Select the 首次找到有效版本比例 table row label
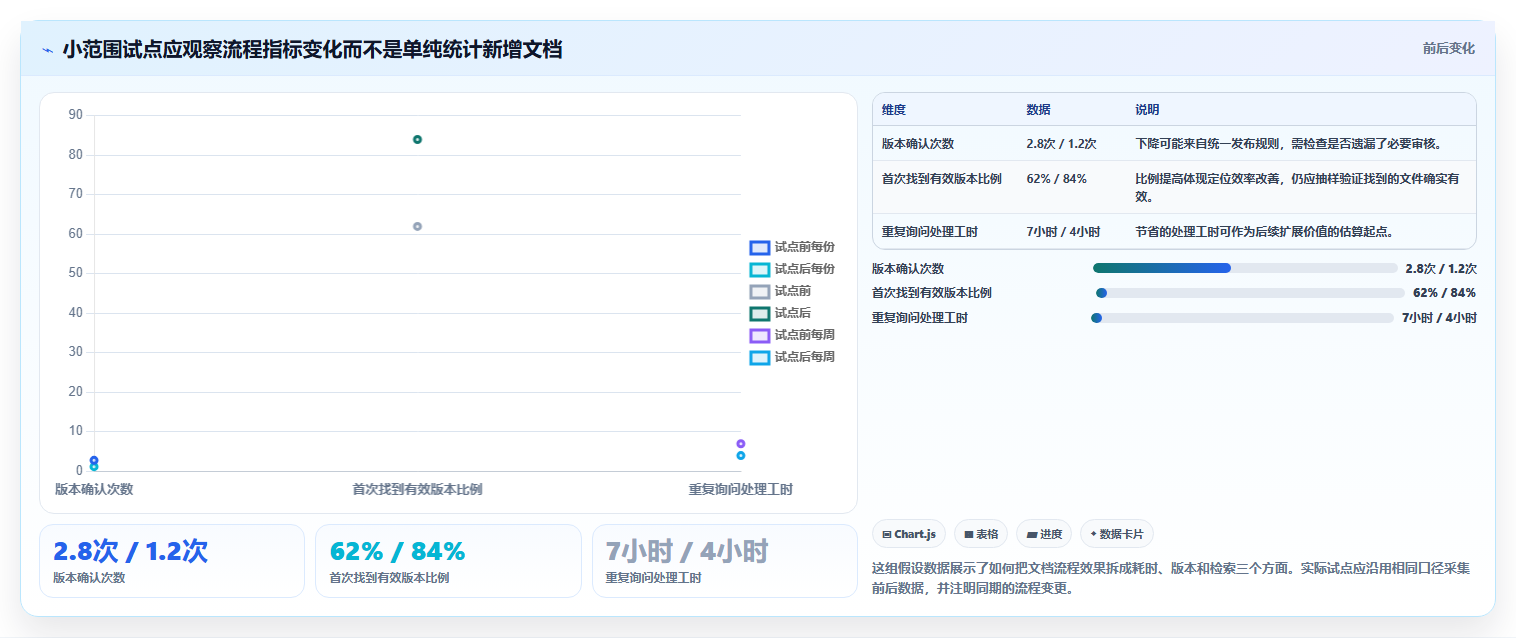This screenshot has width=1516, height=638. pos(942,179)
